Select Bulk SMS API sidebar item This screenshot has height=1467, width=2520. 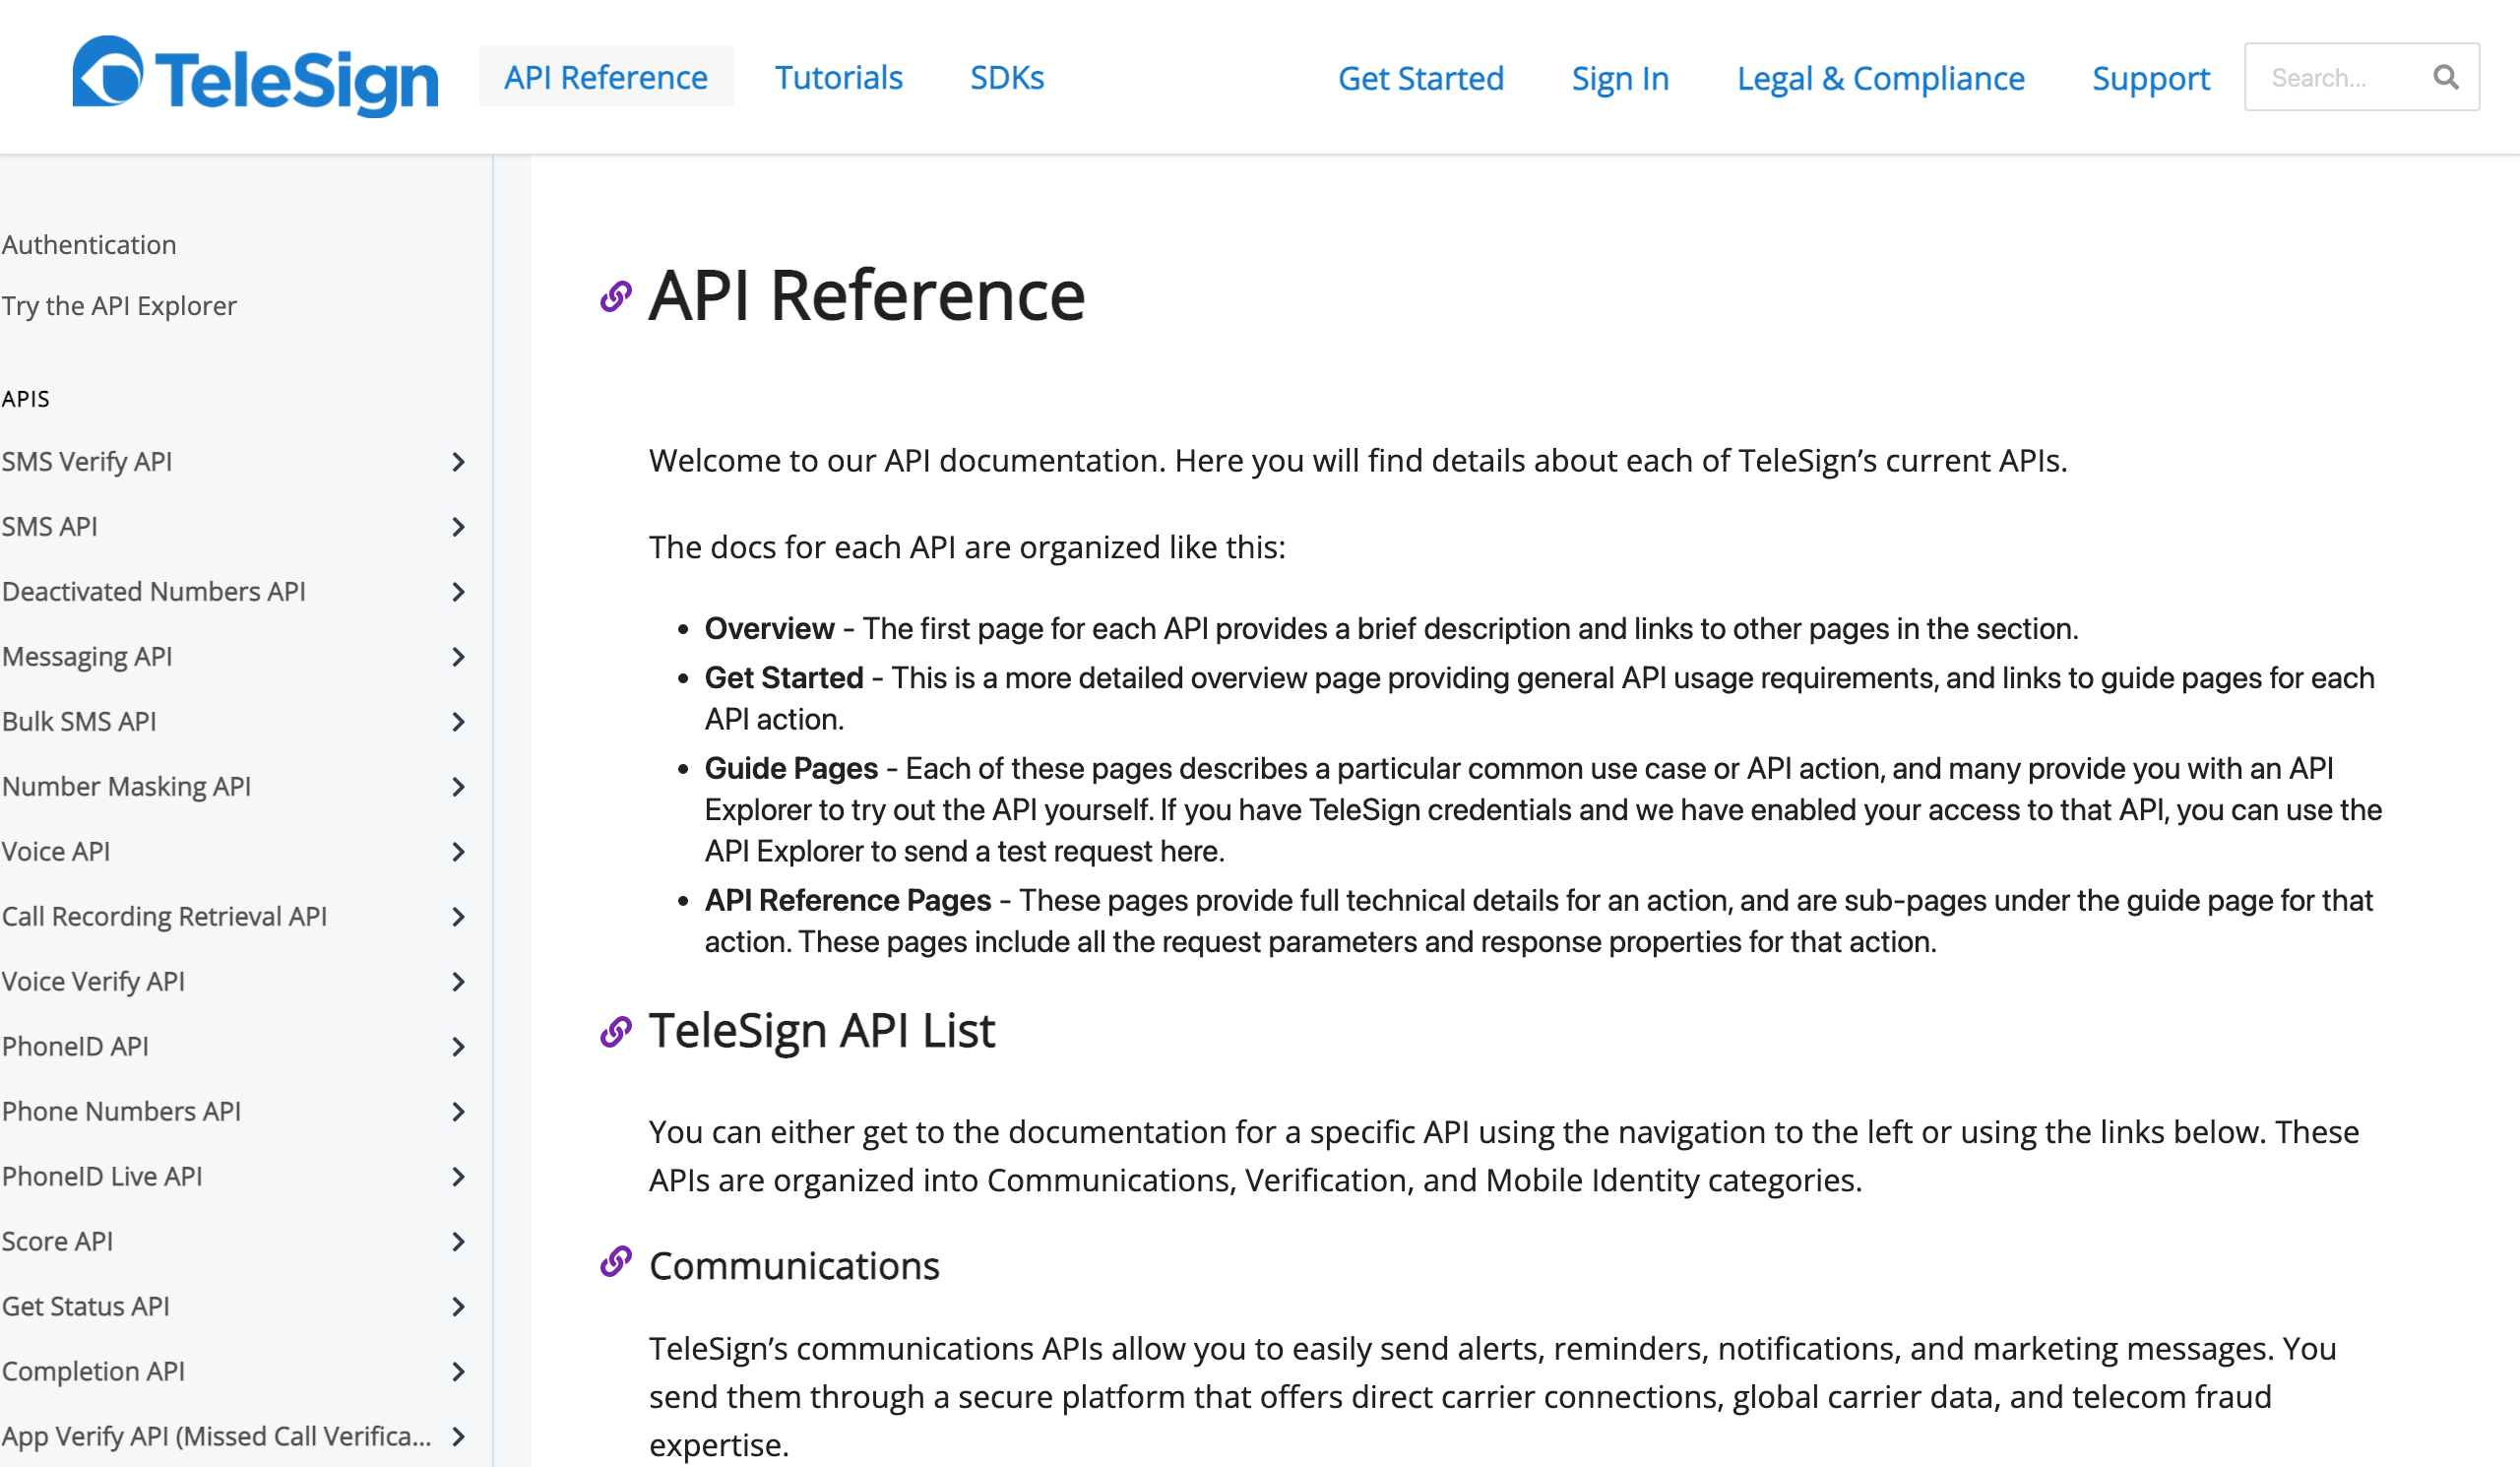(x=79, y=722)
